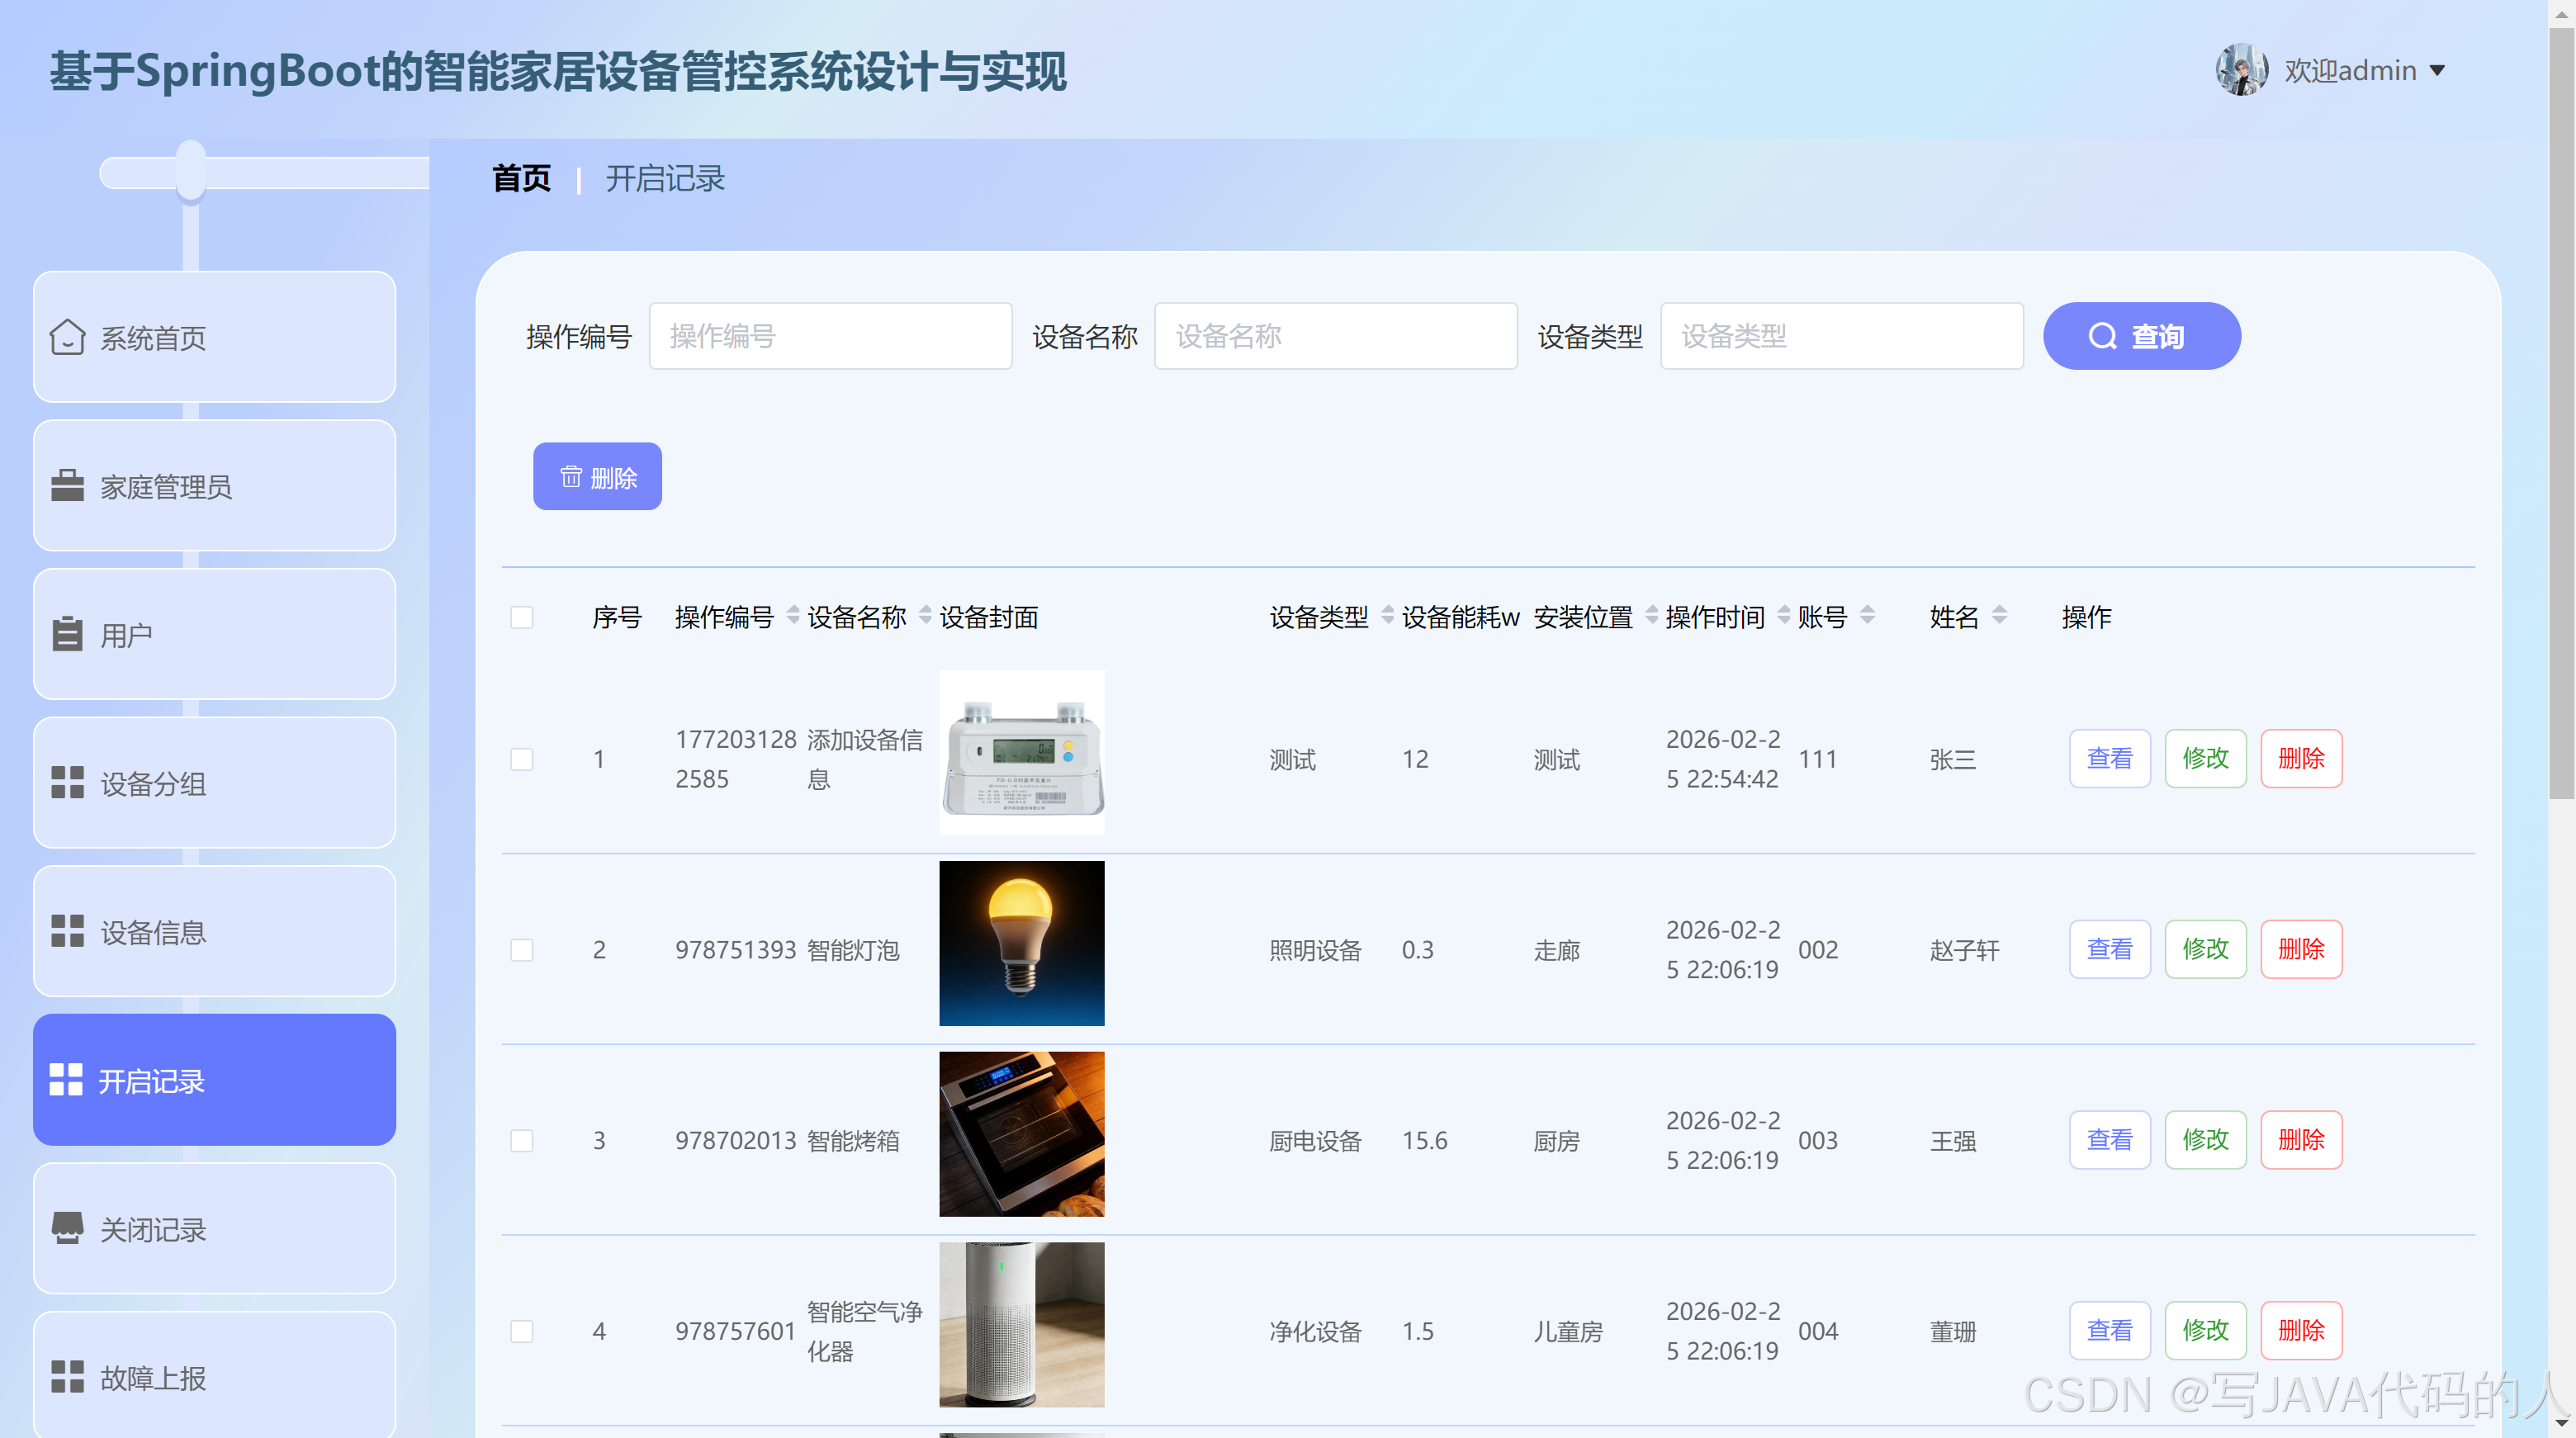Click 首页 breadcrumb link
2576x1438 pixels.
click(521, 178)
